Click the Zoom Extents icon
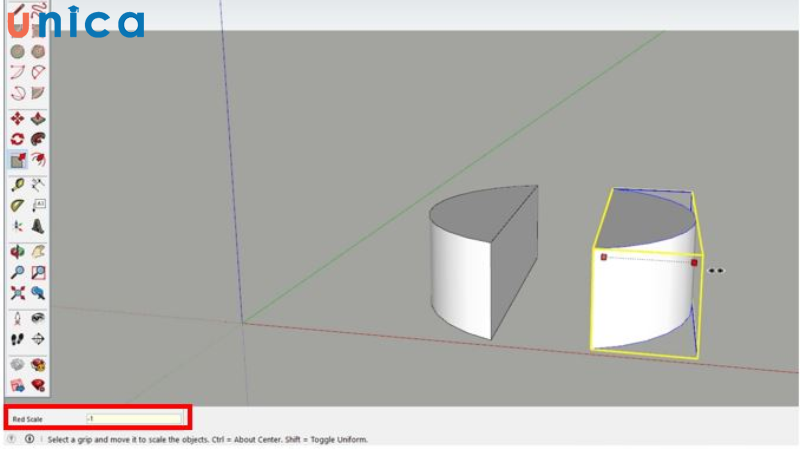Screen dimensions: 800x450 [x=18, y=293]
